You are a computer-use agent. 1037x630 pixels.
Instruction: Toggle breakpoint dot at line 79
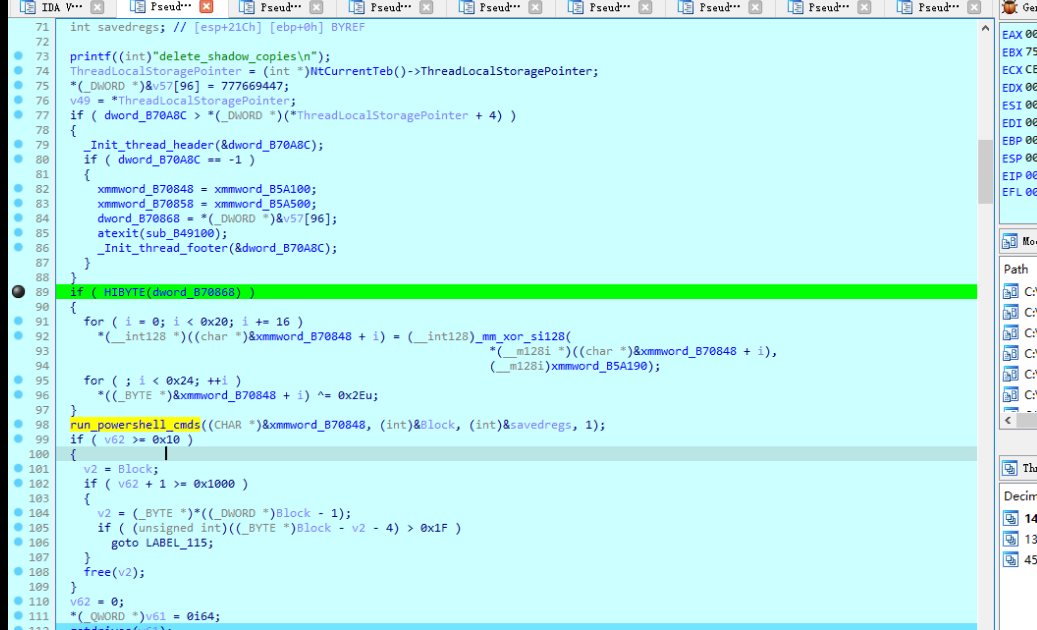(19, 144)
